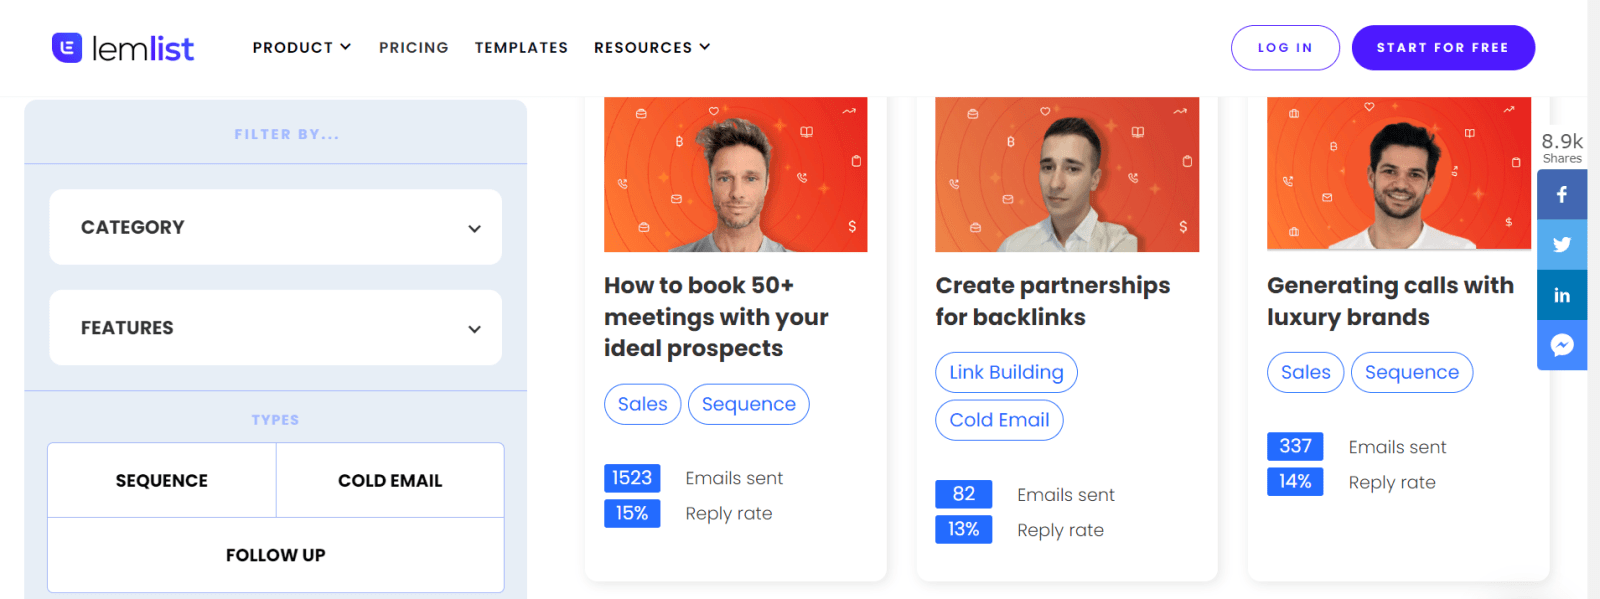Select the Link Building tag
This screenshot has height=599, width=1600.
(x=1006, y=373)
